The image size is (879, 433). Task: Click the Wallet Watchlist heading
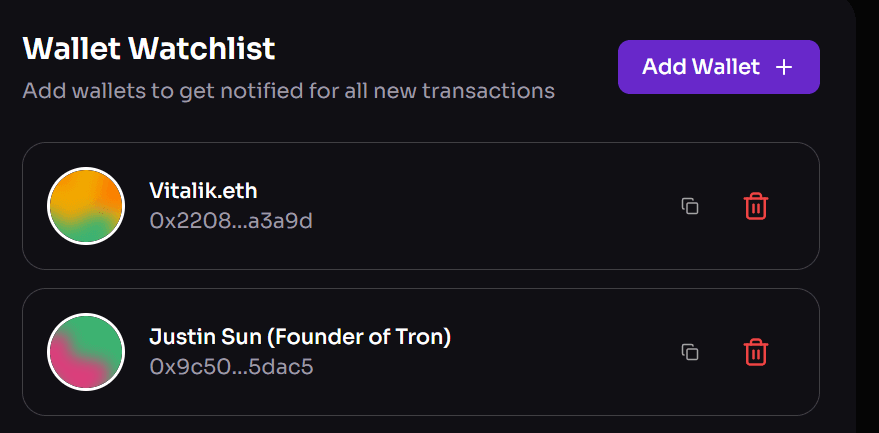click(x=149, y=49)
